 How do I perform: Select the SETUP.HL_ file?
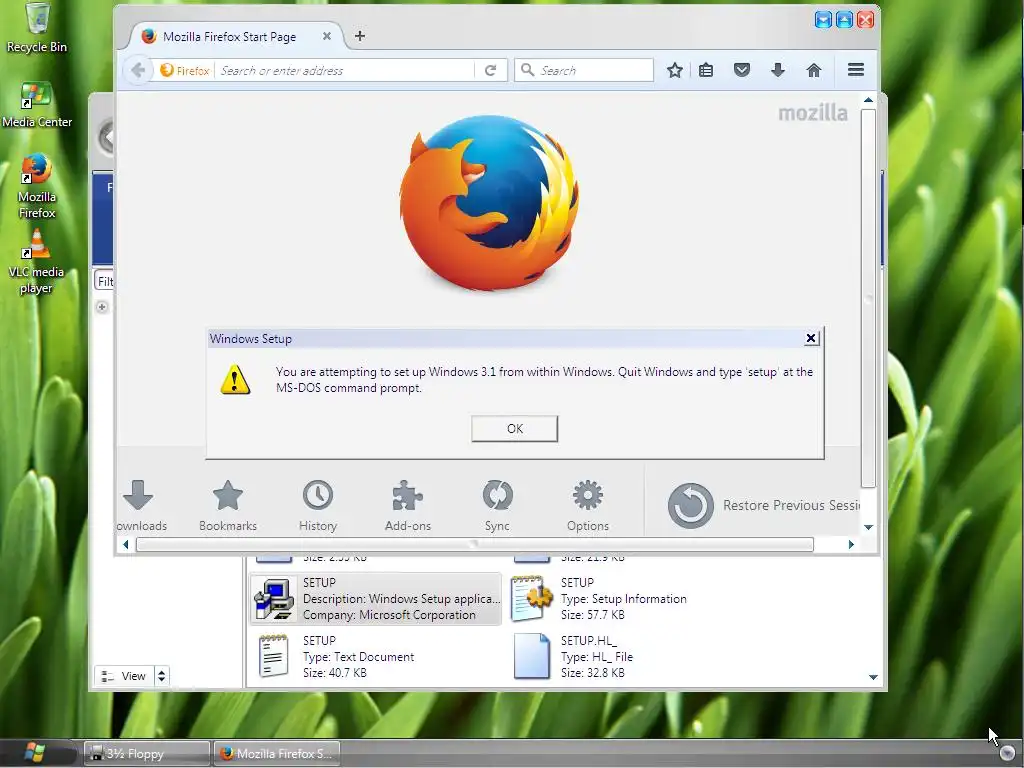tap(573, 657)
